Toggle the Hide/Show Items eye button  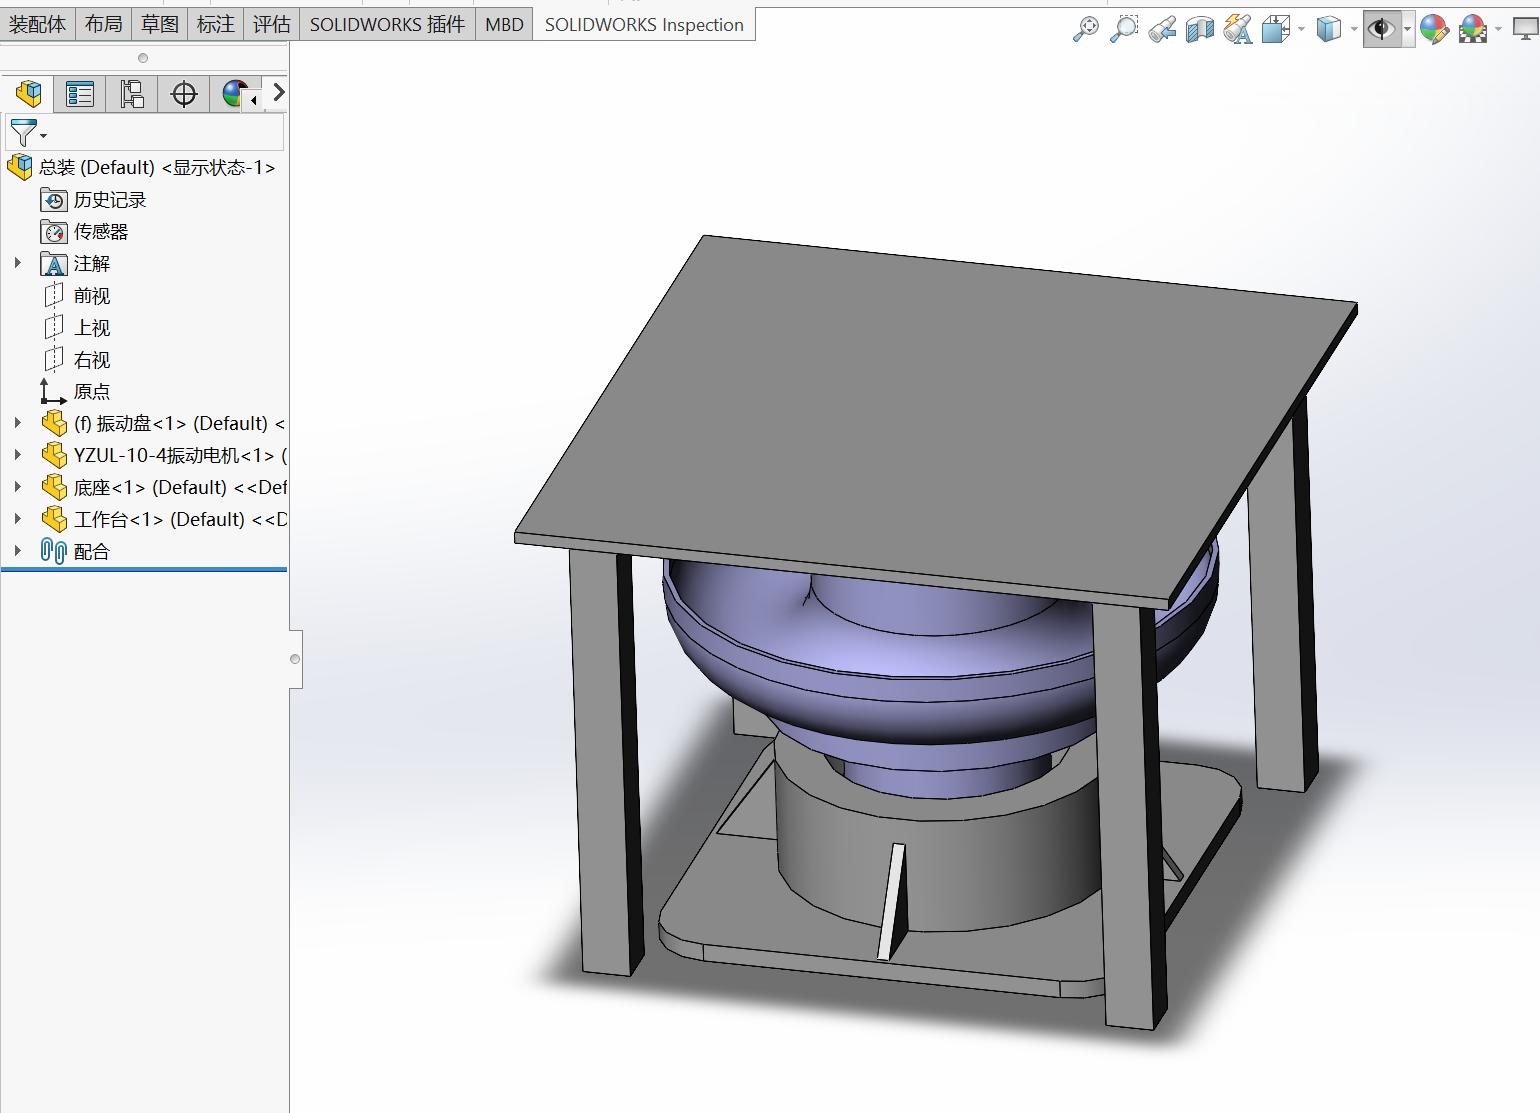[1381, 29]
